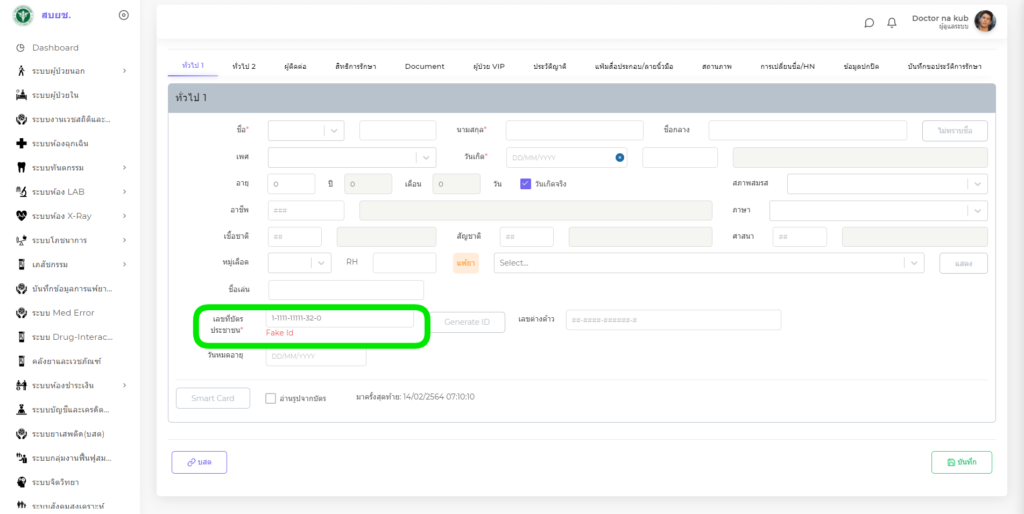Open the X-Ray room system sidebar item
This screenshot has width=1024, height=514.
[70, 215]
